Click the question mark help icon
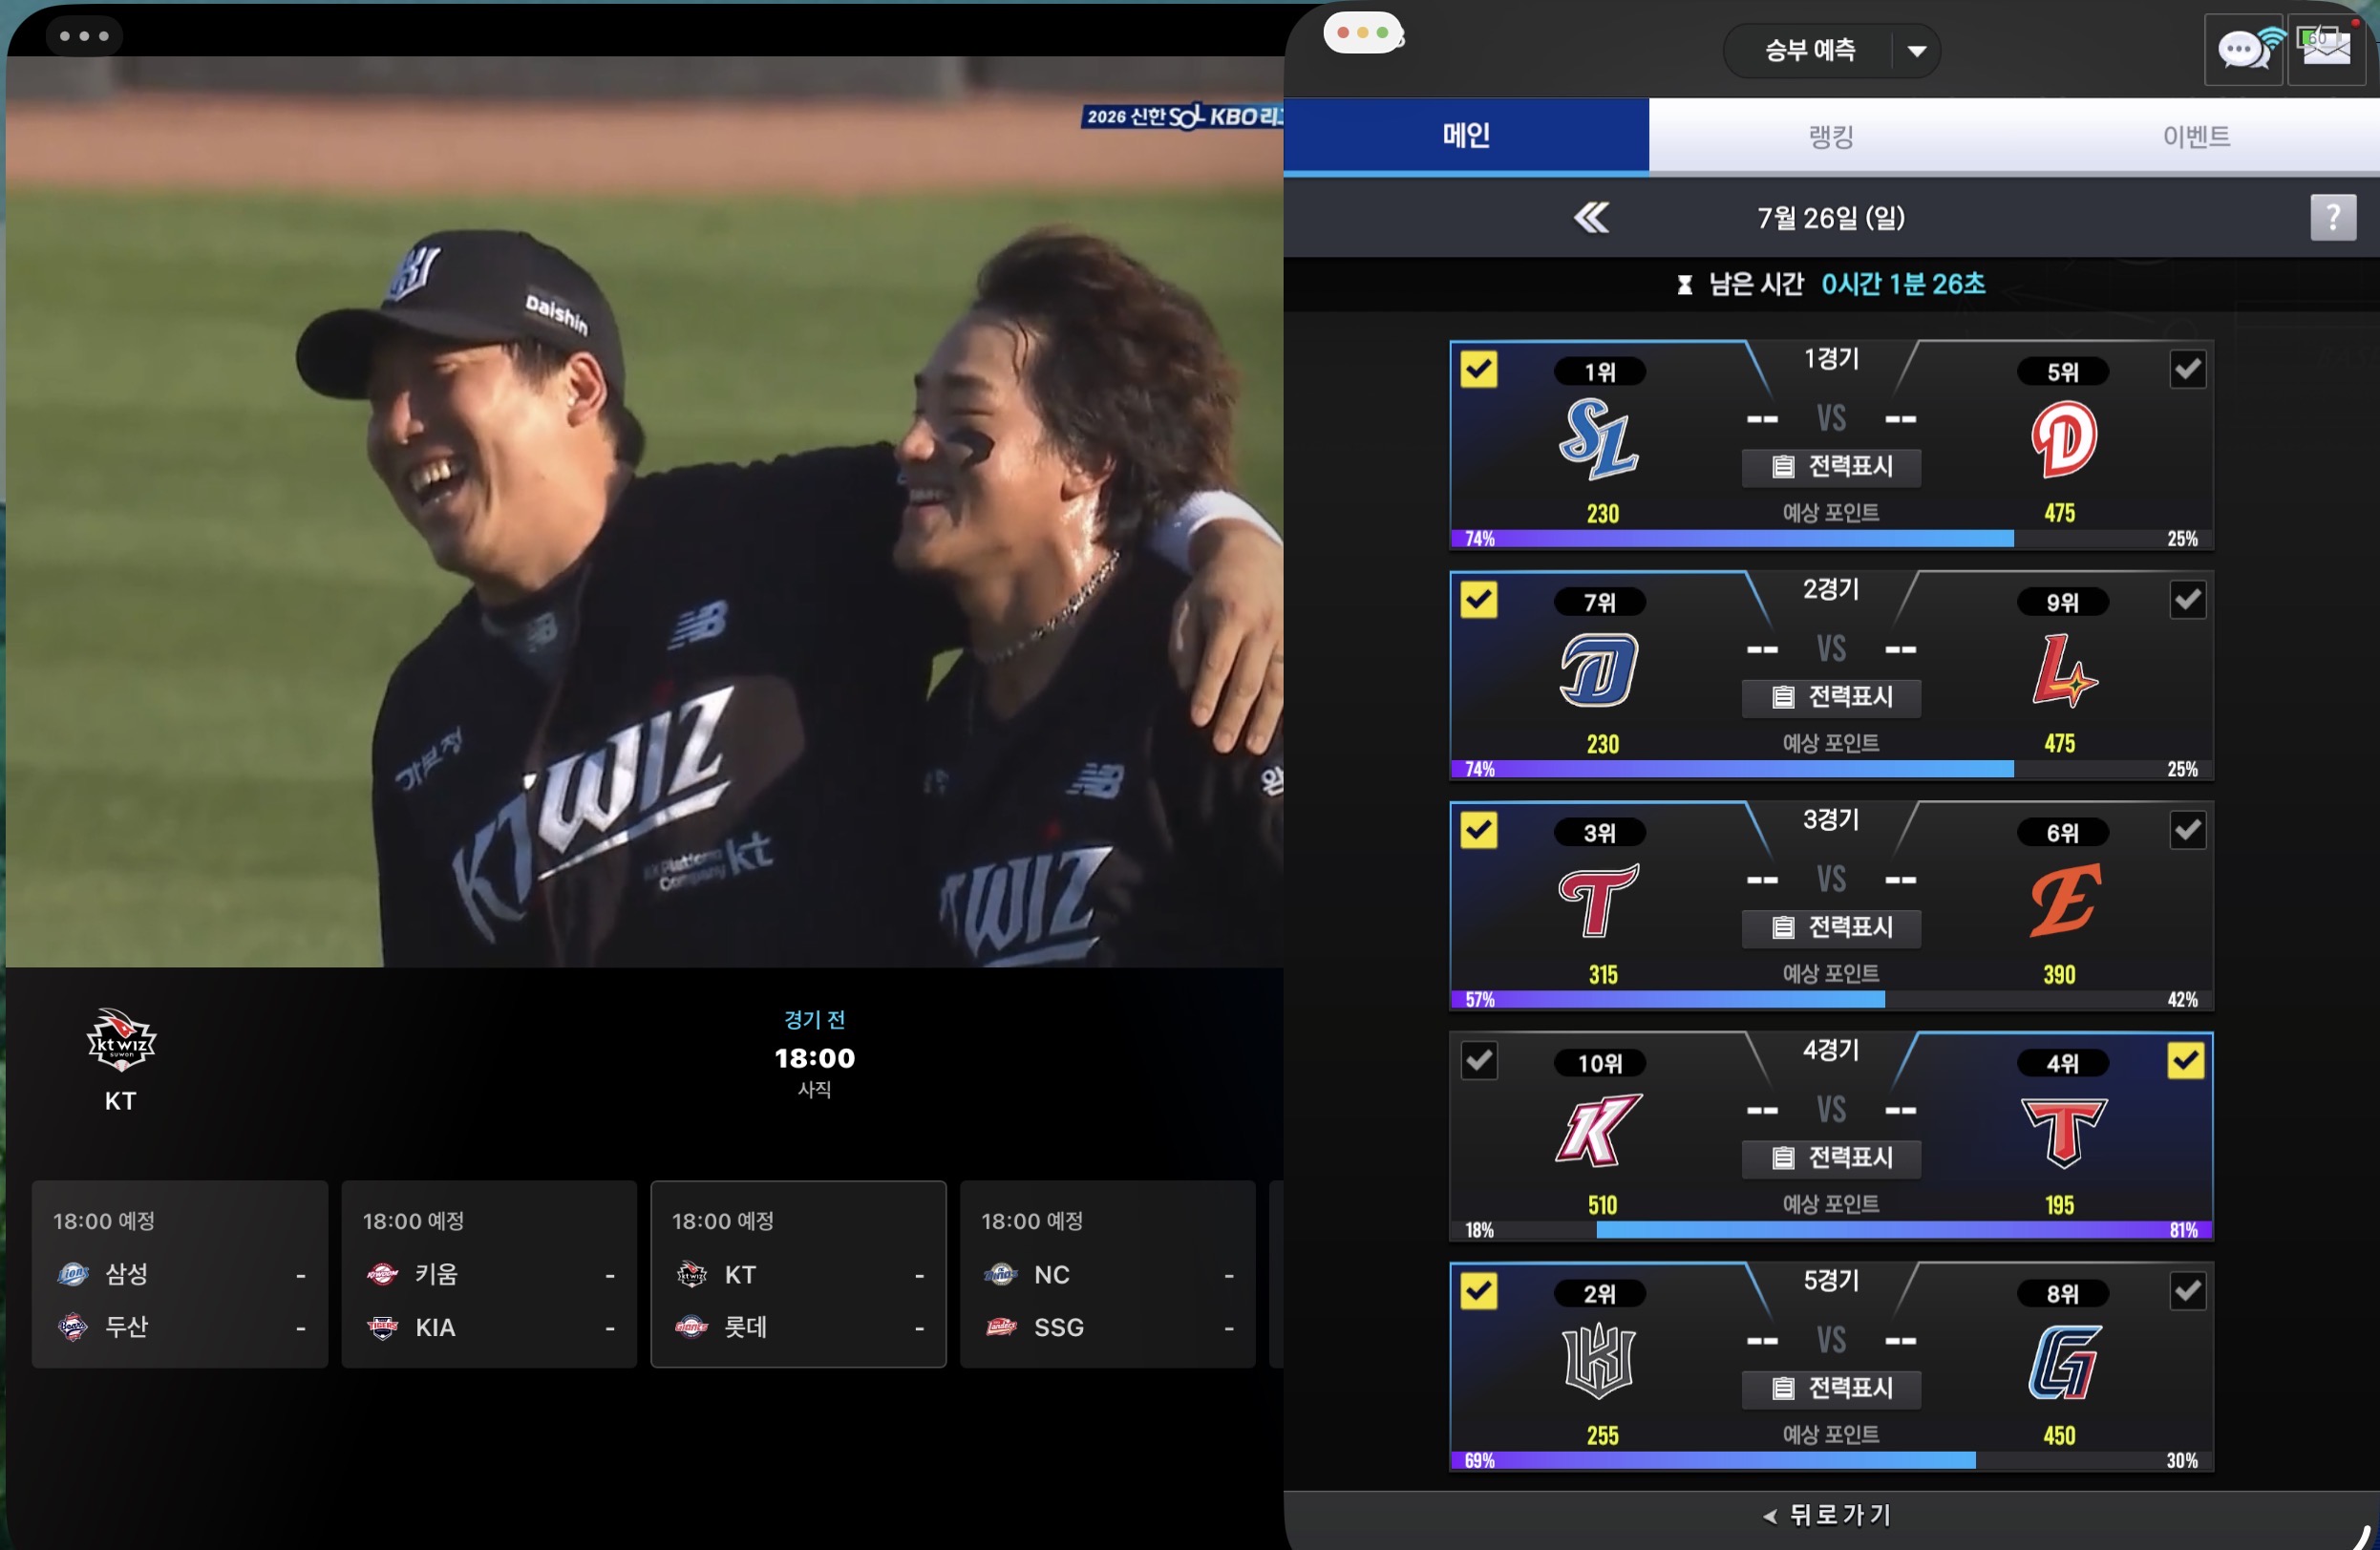The width and height of the screenshot is (2380, 1550). click(2333, 217)
